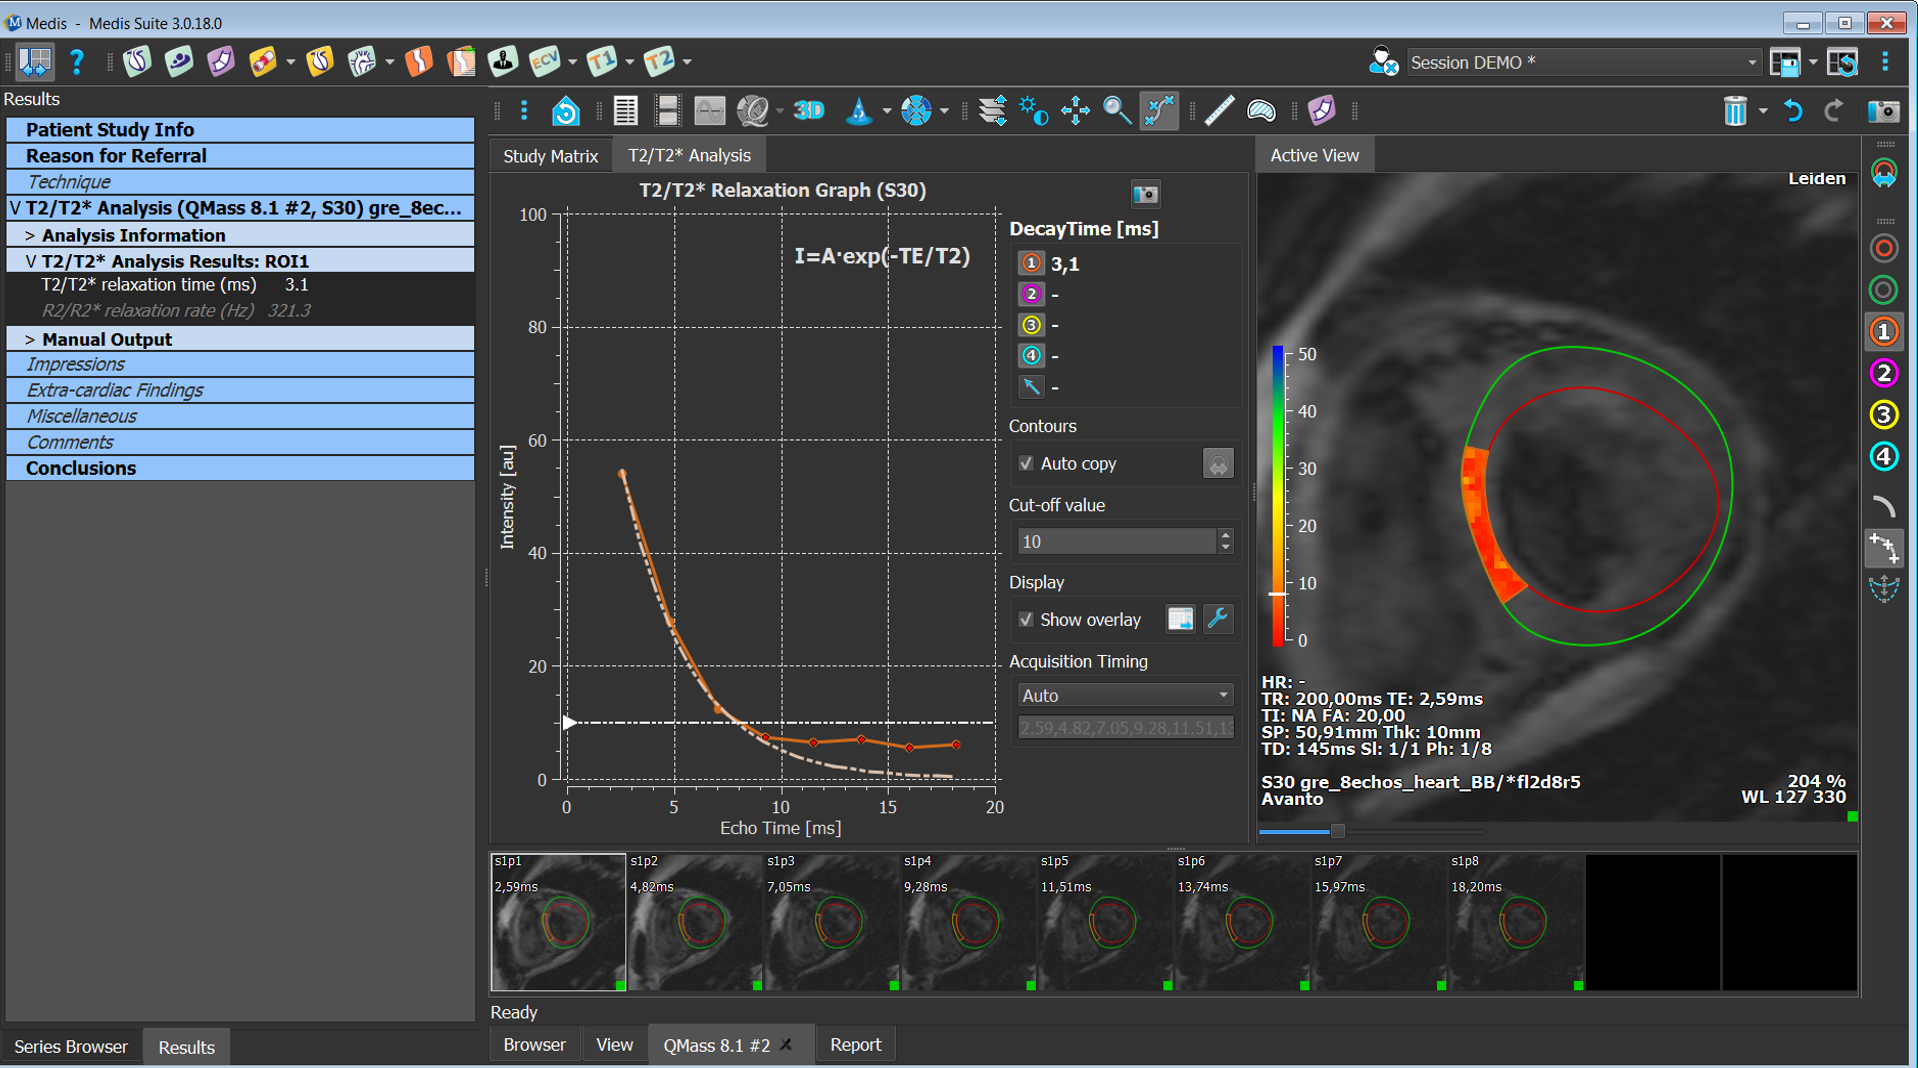
Task: Open the Report tab
Action: click(855, 1044)
